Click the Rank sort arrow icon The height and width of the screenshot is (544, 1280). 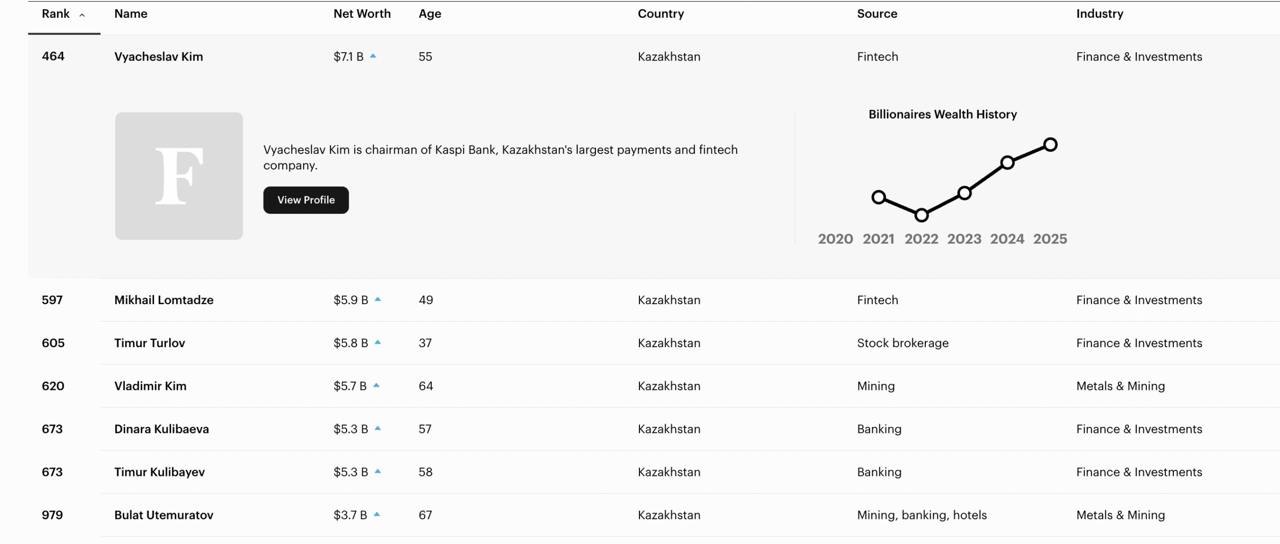click(82, 15)
